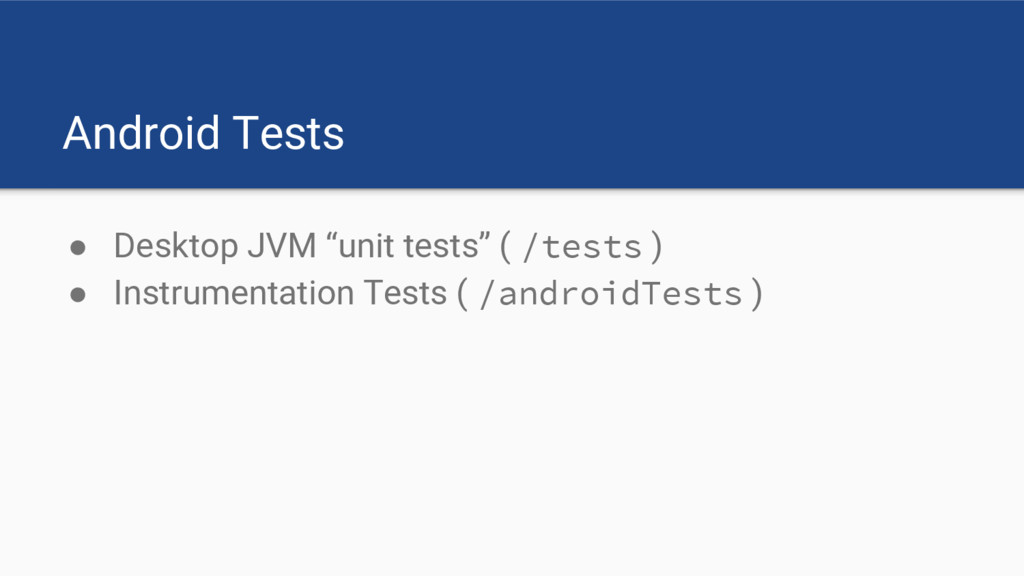
Task: Click the "/androidTests" monospace path text
Action: point(610,294)
